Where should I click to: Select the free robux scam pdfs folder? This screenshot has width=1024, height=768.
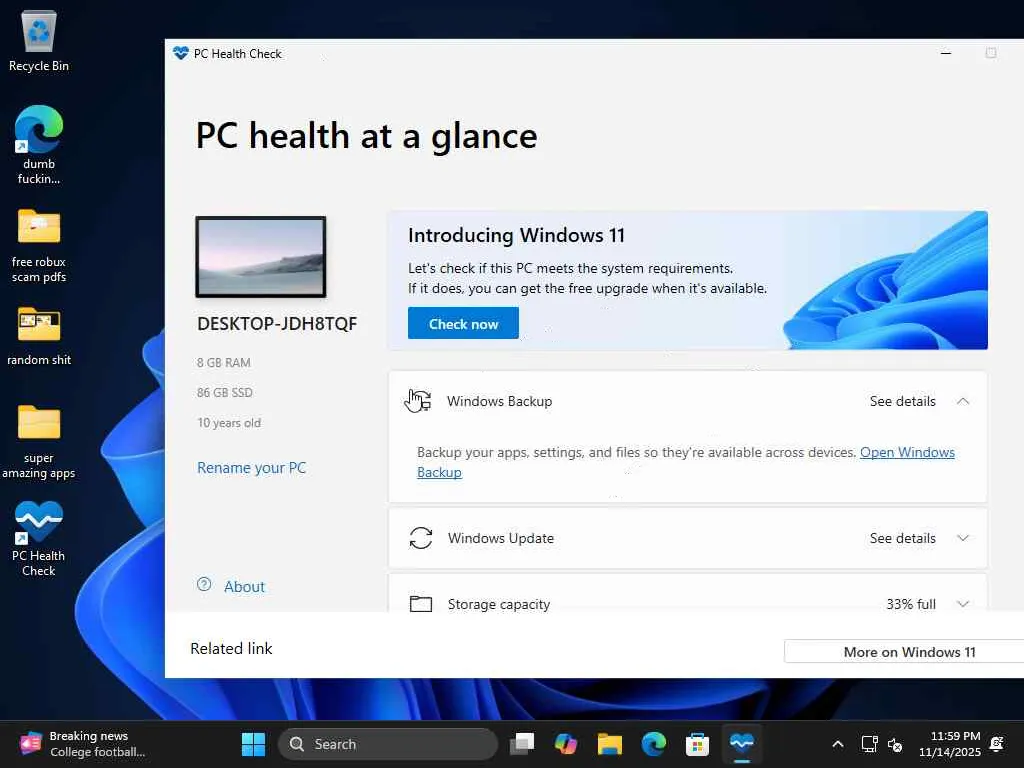pos(39,246)
